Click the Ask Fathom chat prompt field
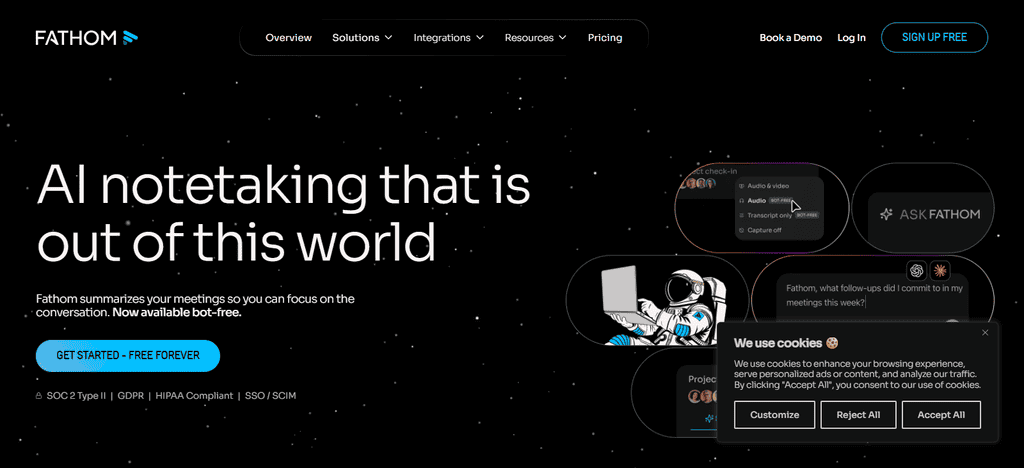 872,295
